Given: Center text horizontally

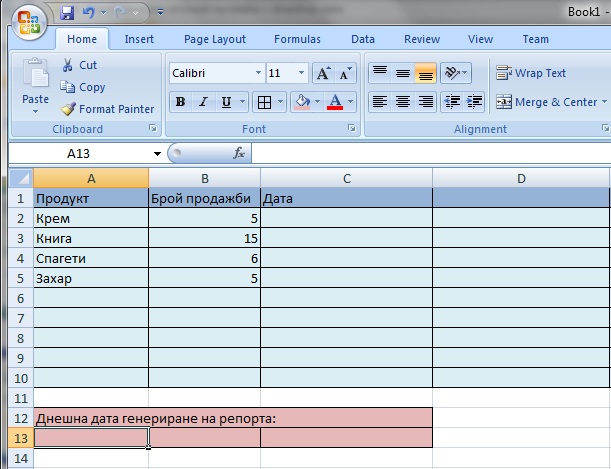Looking at the screenshot, I should pos(403,102).
